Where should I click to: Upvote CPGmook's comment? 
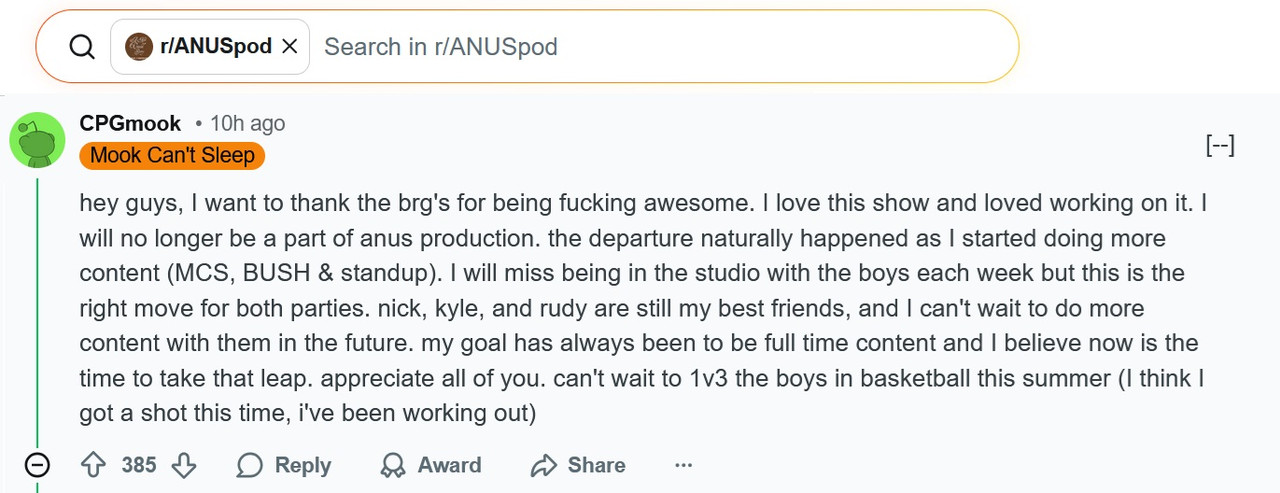[x=93, y=465]
